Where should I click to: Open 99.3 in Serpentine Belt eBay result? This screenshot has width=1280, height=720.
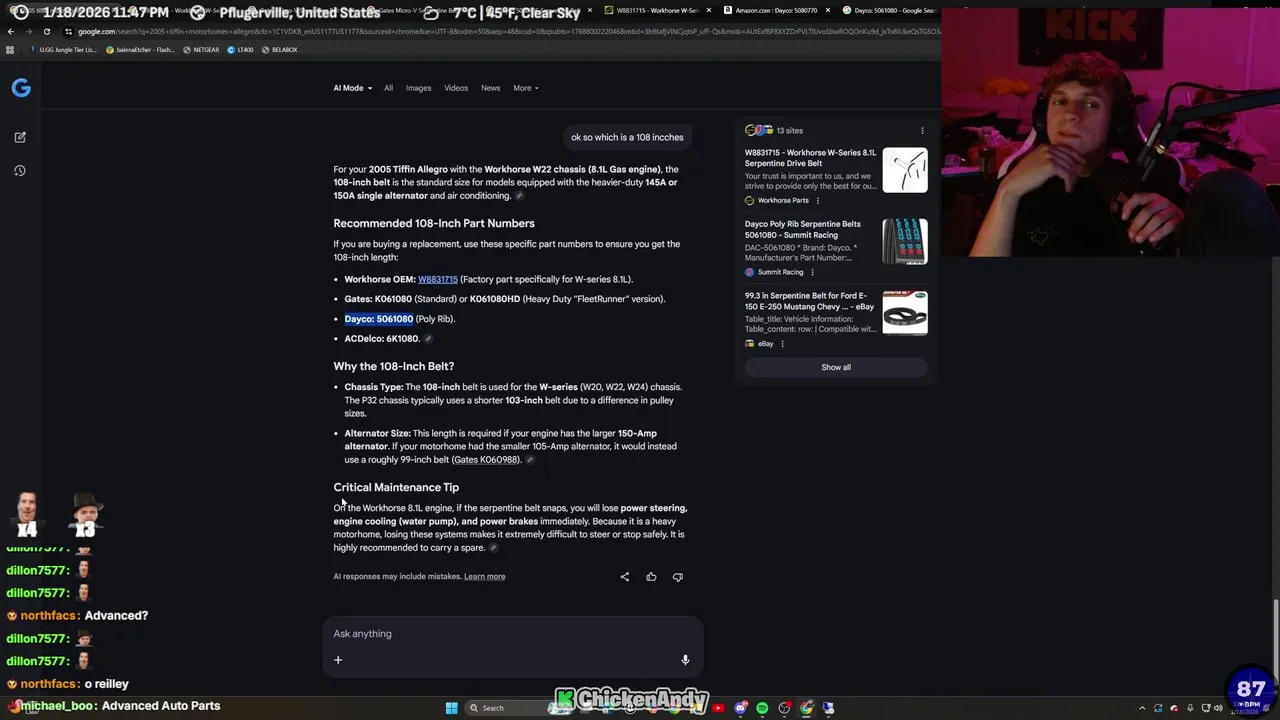809,301
